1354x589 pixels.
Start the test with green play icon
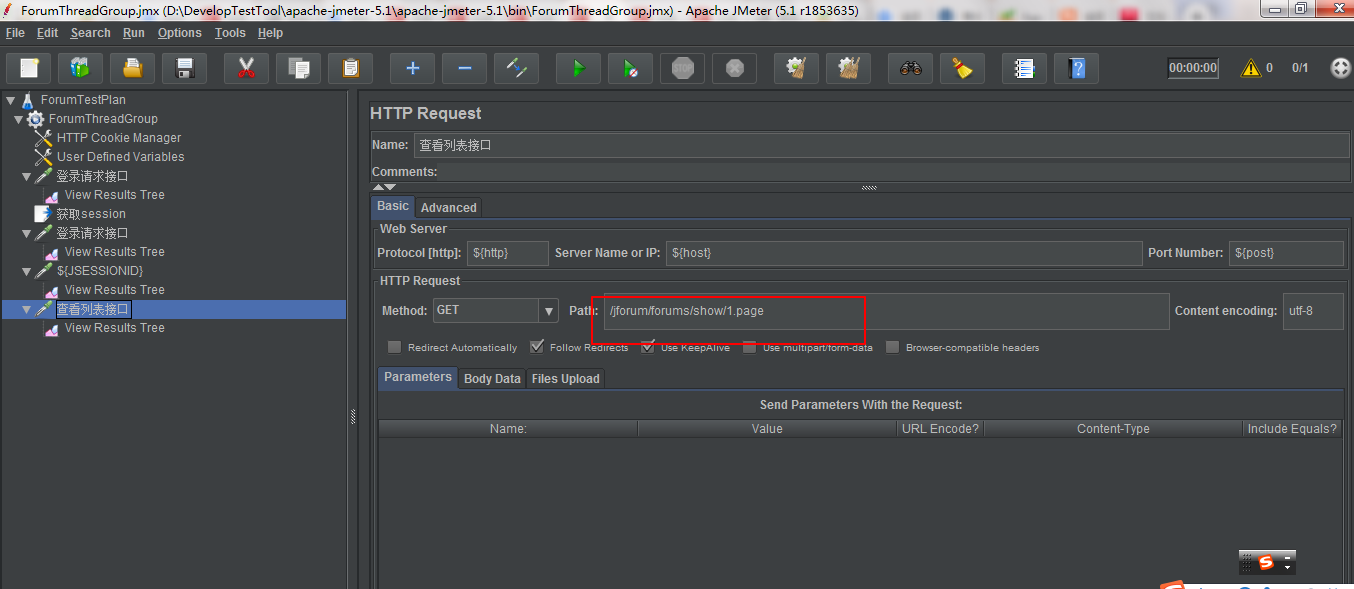[x=578, y=68]
